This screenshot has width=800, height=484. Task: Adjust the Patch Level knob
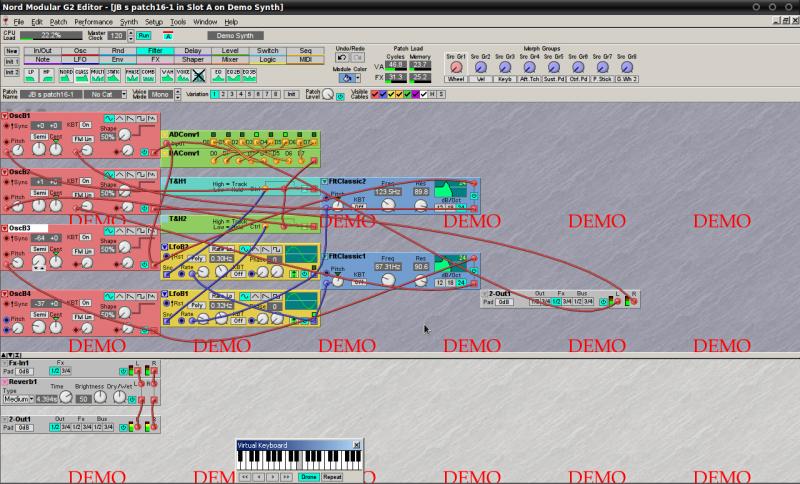pos(328,94)
